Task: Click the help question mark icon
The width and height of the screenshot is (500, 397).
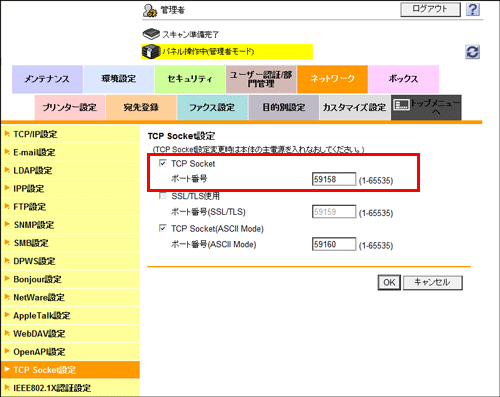Action: [x=473, y=9]
